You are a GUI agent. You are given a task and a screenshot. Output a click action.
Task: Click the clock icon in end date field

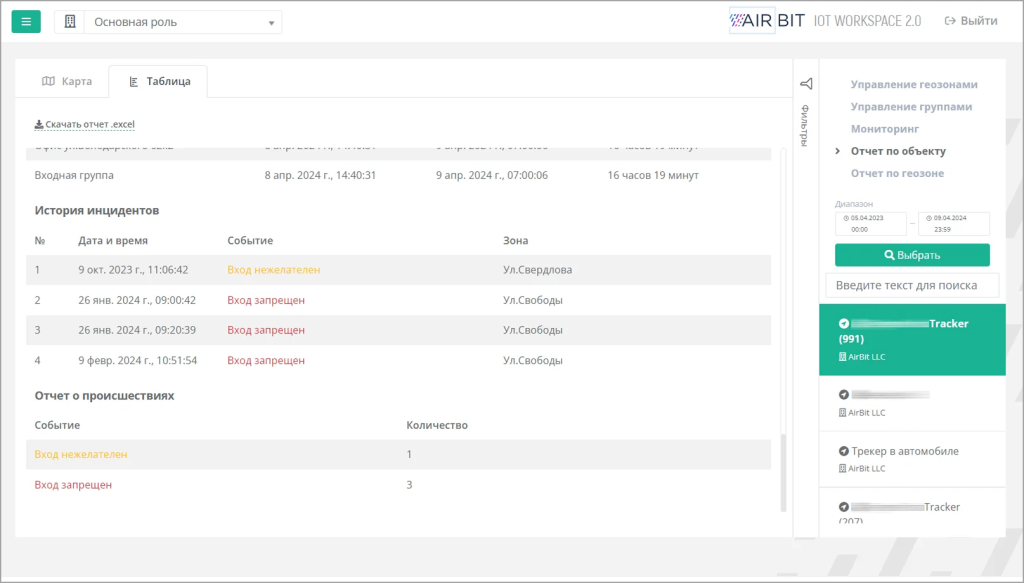click(930, 218)
